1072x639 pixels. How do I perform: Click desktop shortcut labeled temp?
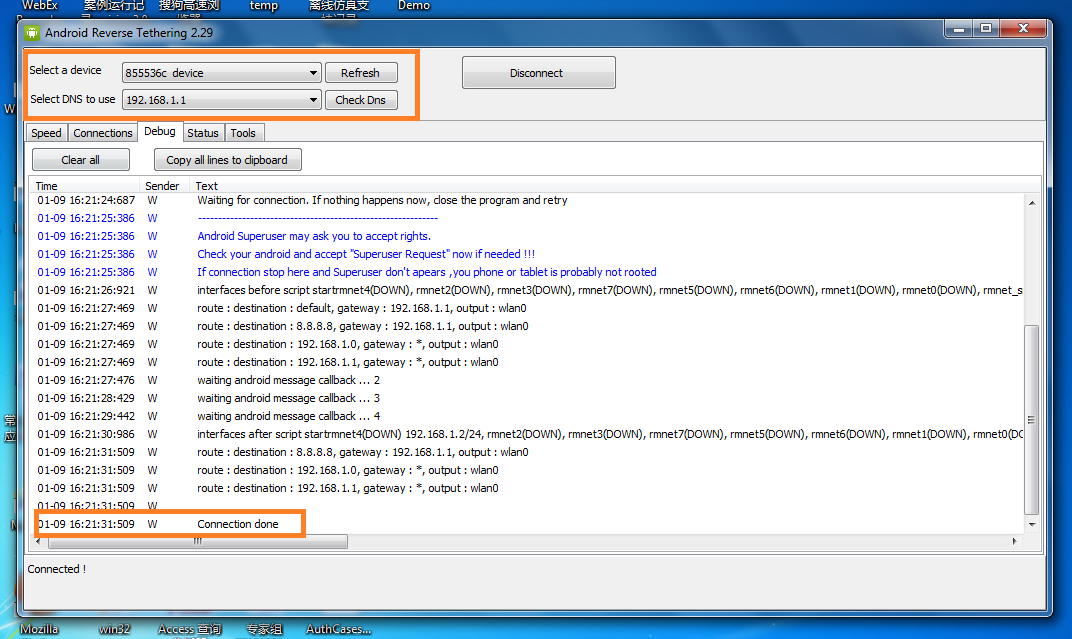coord(264,5)
